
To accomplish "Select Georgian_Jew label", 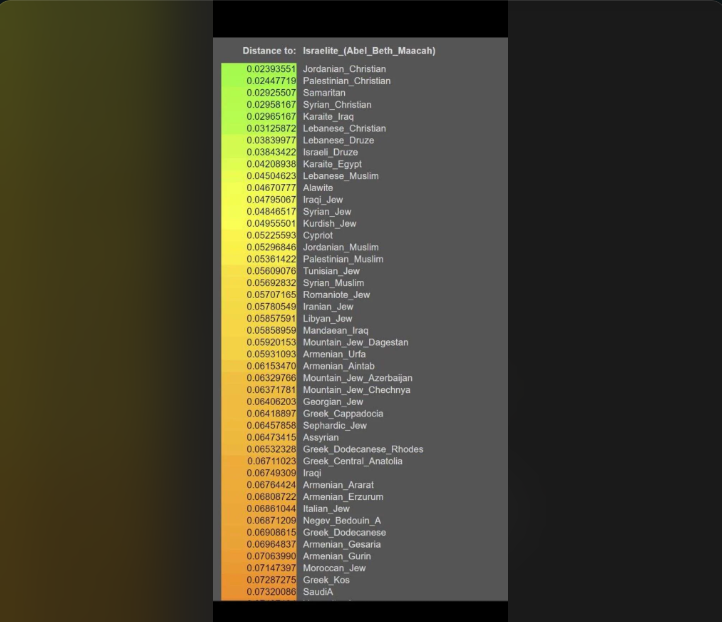I will (x=332, y=402).
